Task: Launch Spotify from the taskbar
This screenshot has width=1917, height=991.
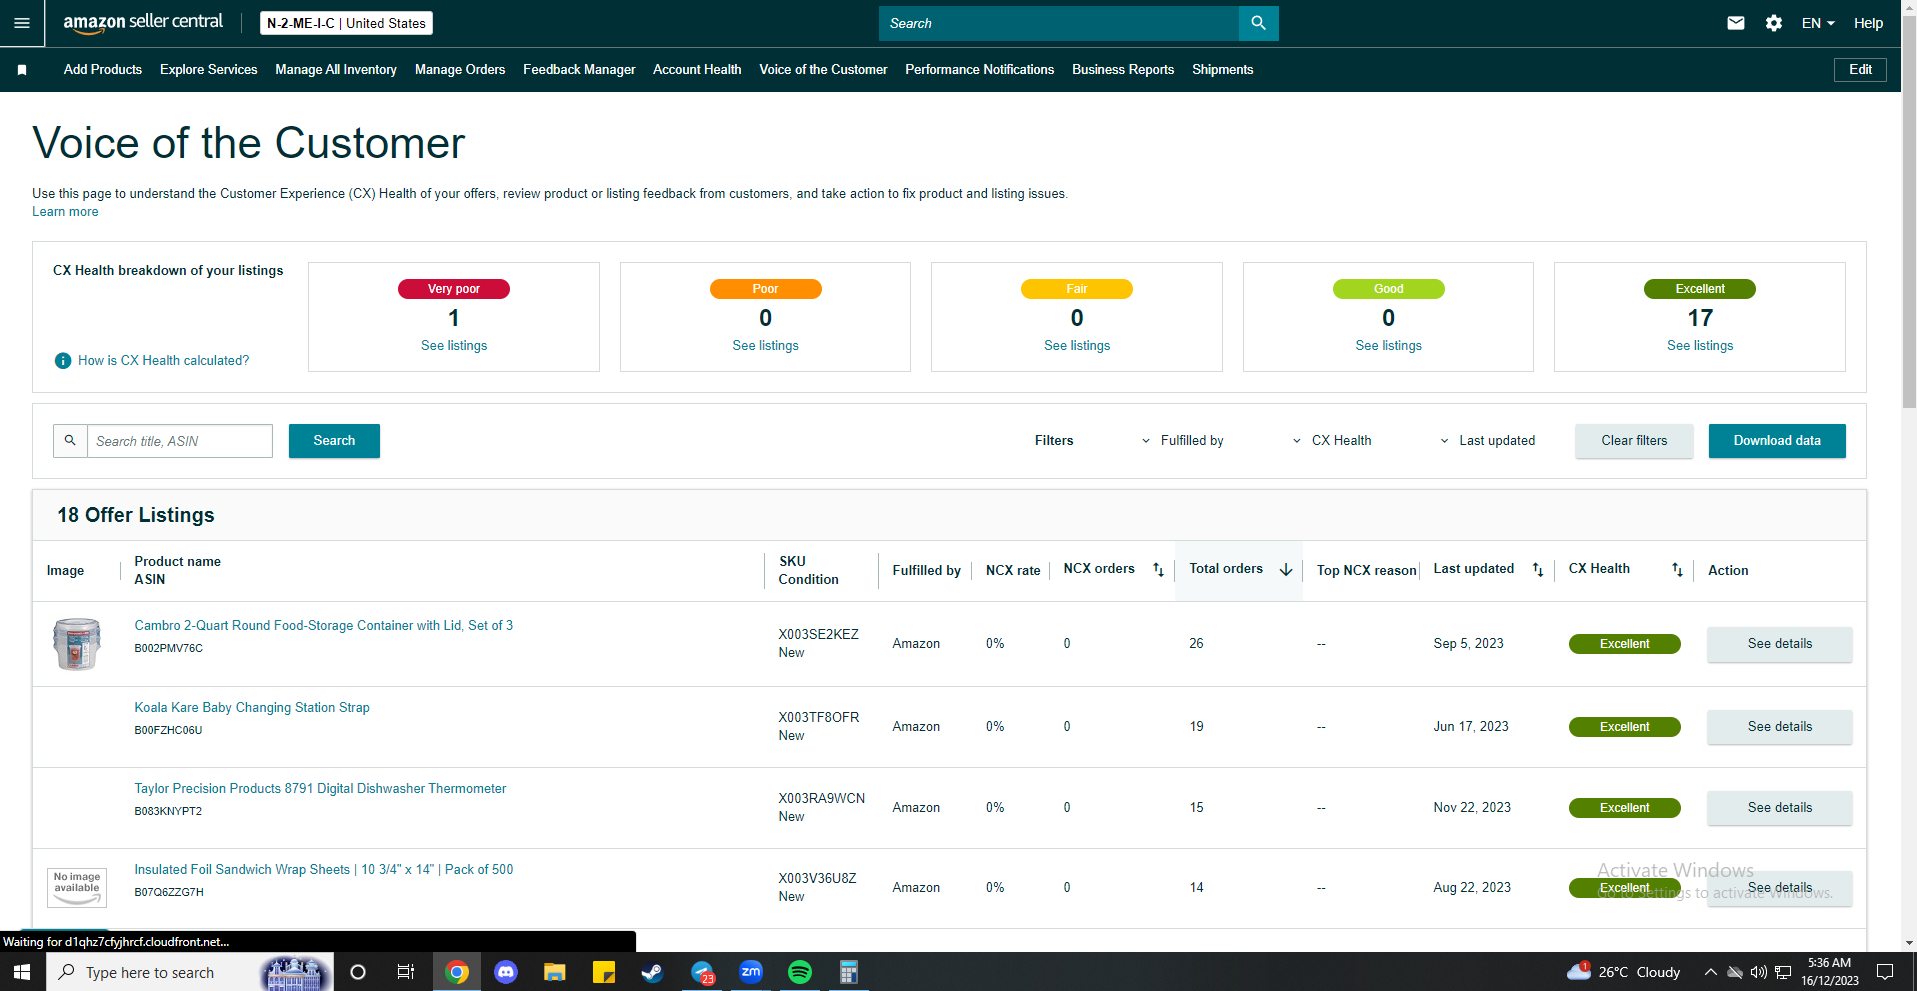Action: 800,972
